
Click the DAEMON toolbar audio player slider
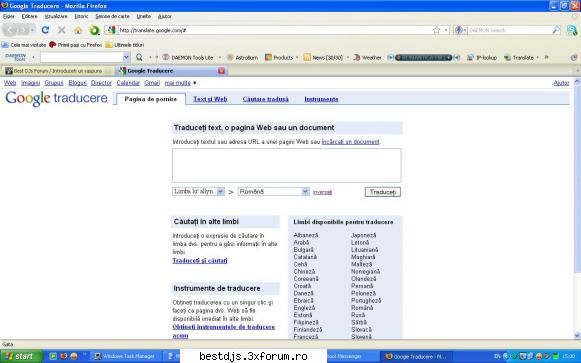point(423,57)
